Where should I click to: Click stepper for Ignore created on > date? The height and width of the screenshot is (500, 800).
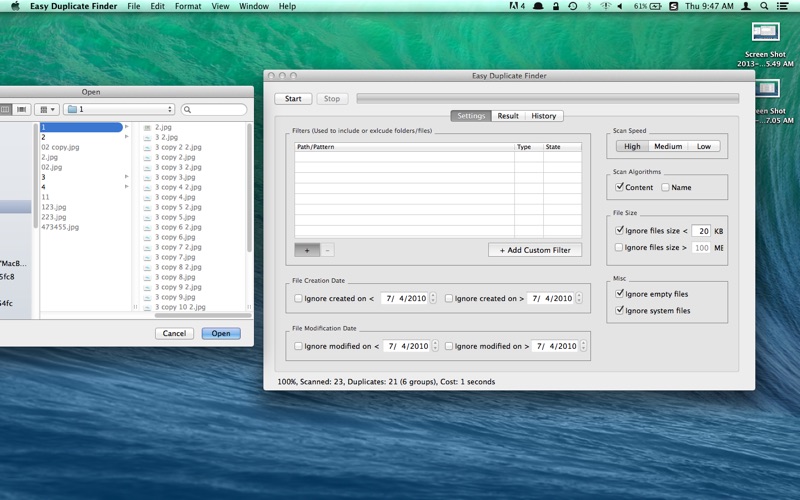pyautogui.click(x=579, y=298)
